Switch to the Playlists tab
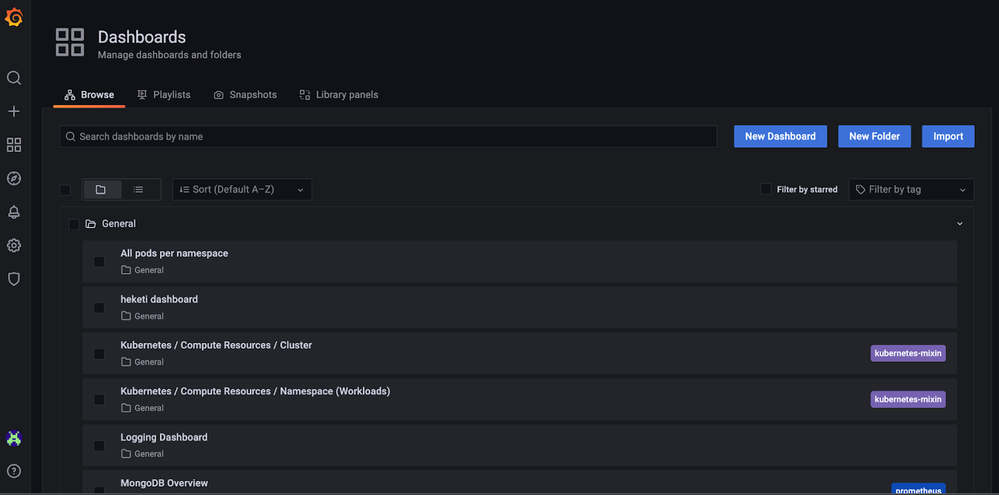This screenshot has height=495, width=999. click(x=163, y=95)
